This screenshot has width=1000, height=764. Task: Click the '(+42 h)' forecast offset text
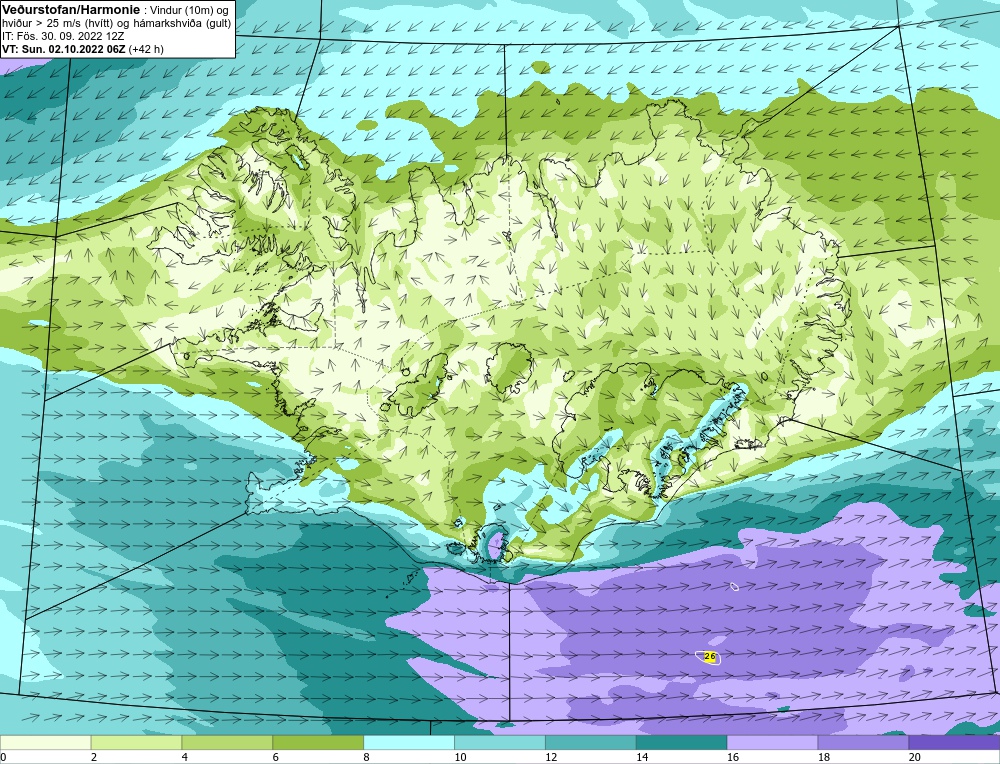pyautogui.click(x=146, y=49)
